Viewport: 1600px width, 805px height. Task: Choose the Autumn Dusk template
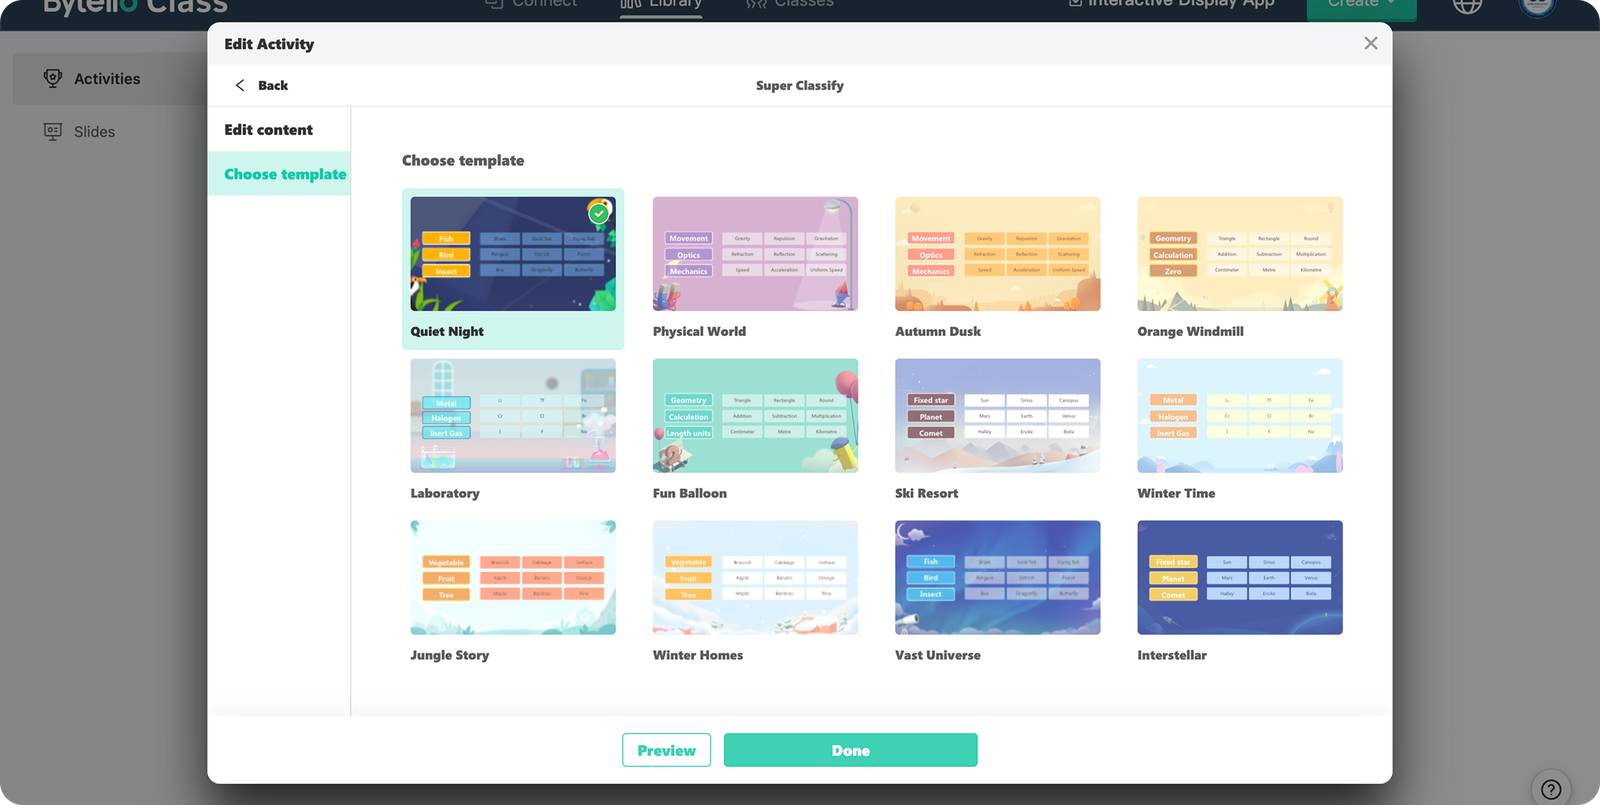click(997, 254)
